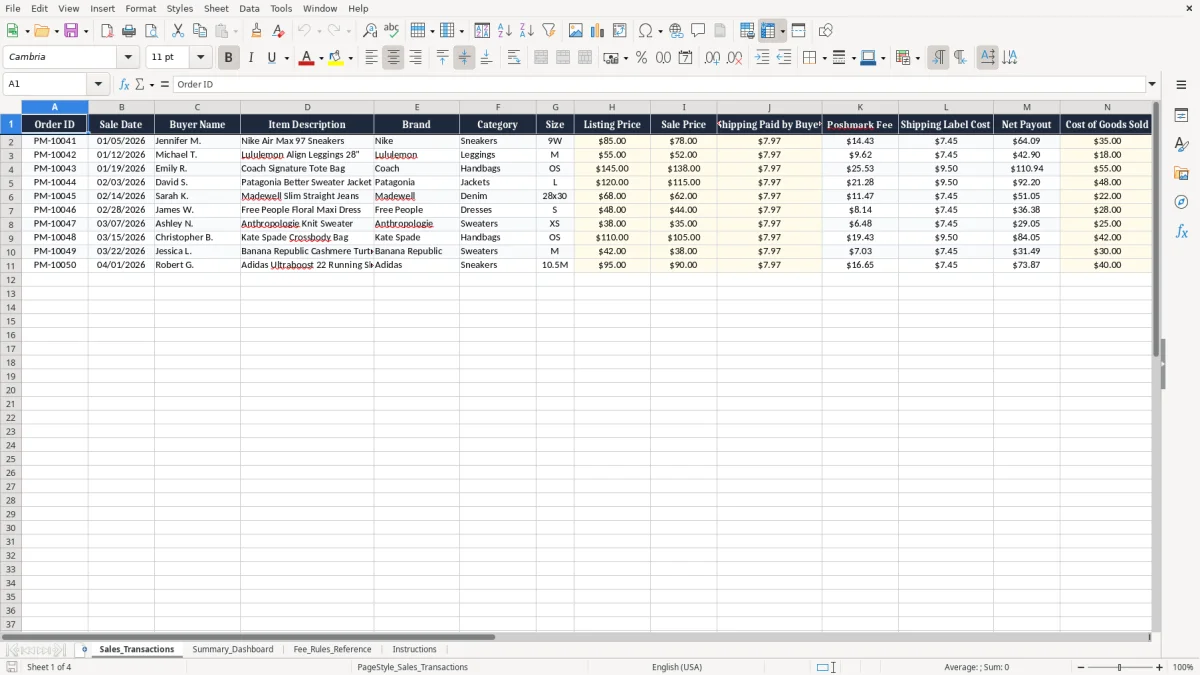Viewport: 1200px width, 675px height.
Task: Open Print Preview mode
Action: point(151,31)
